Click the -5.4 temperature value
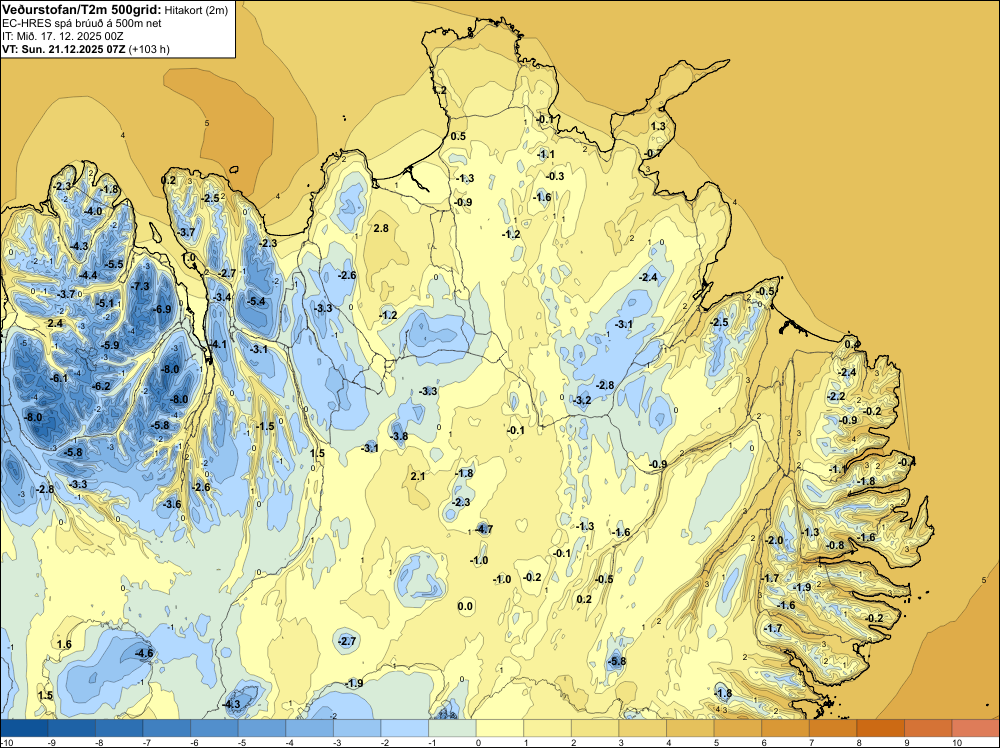 tap(257, 301)
